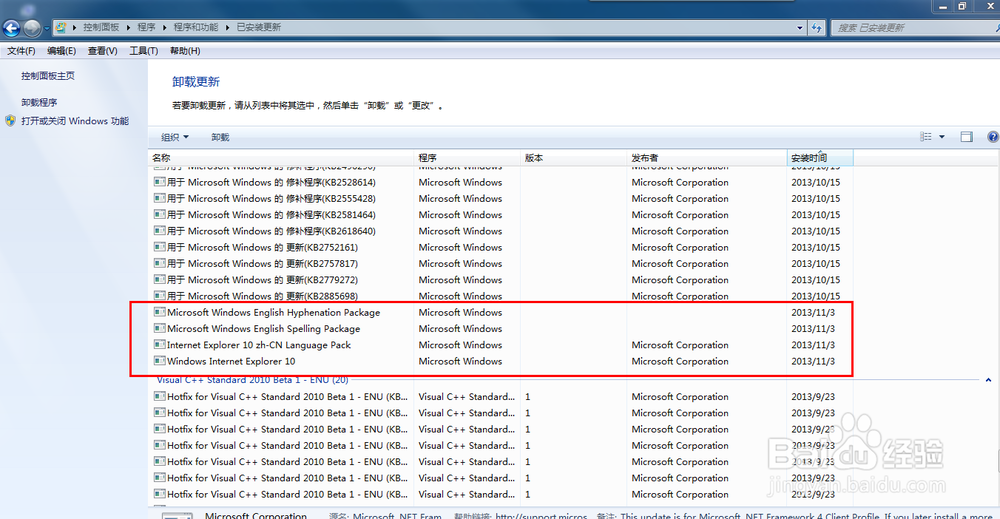Select Microsoft Windows English Hyphenation Package name
Image resolution: width=1000 pixels, height=519 pixels.
[274, 312]
